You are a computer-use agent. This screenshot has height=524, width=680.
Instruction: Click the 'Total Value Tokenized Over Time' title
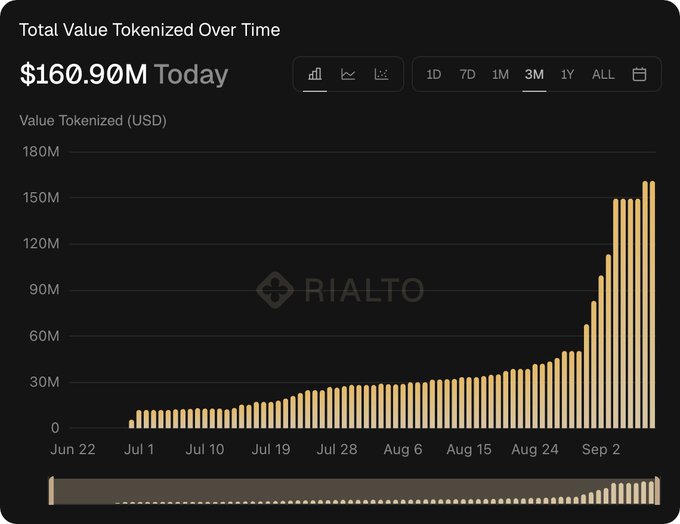150,30
